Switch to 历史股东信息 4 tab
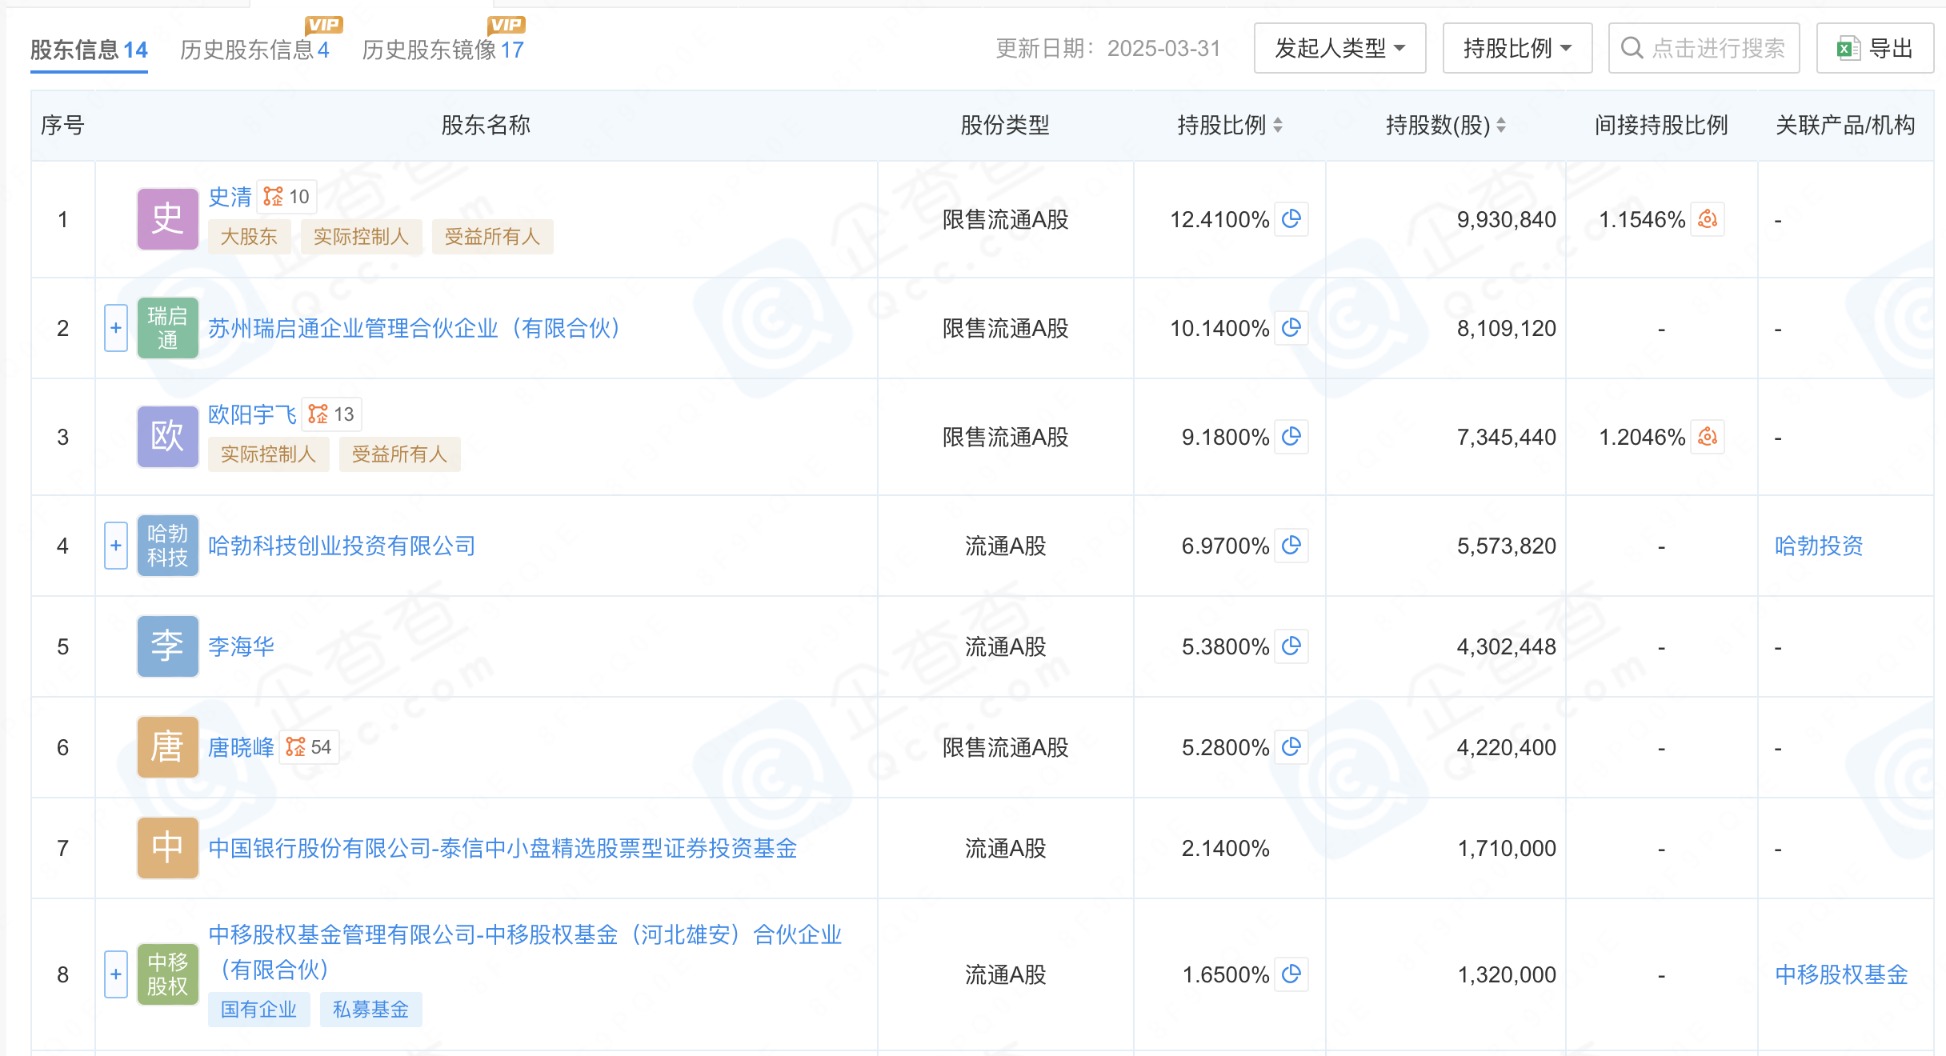The image size is (1946, 1056). pyautogui.click(x=255, y=49)
